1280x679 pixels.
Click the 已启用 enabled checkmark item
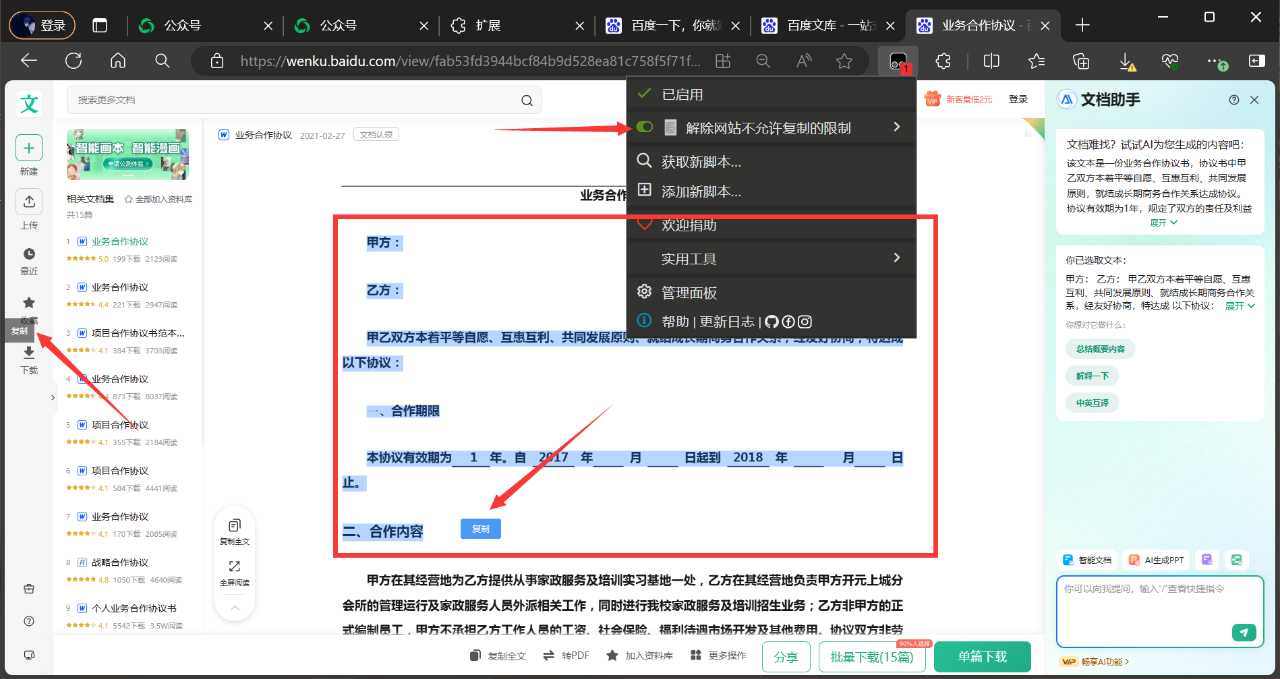coord(771,94)
